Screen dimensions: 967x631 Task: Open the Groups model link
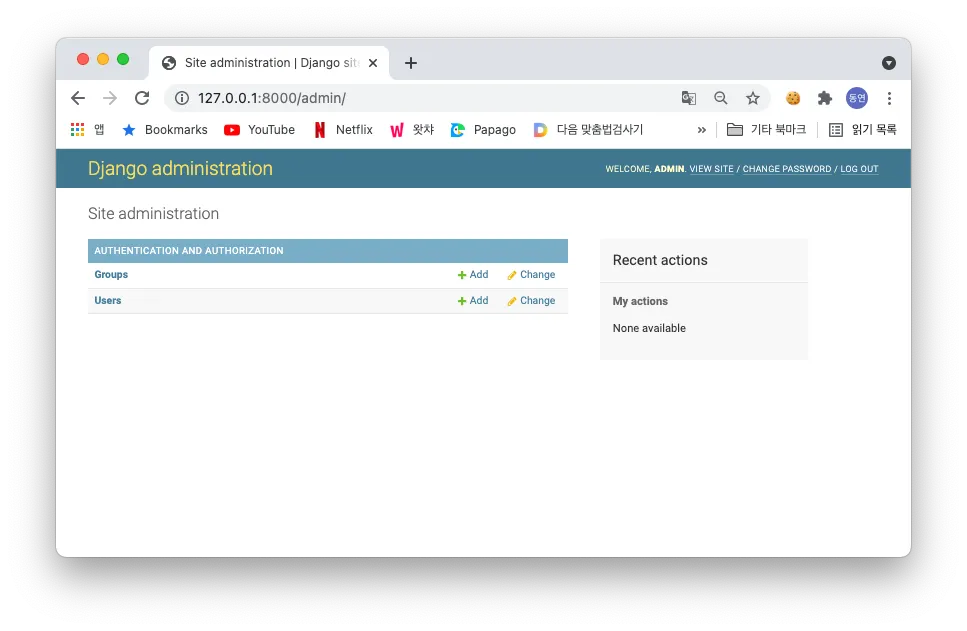tap(111, 274)
